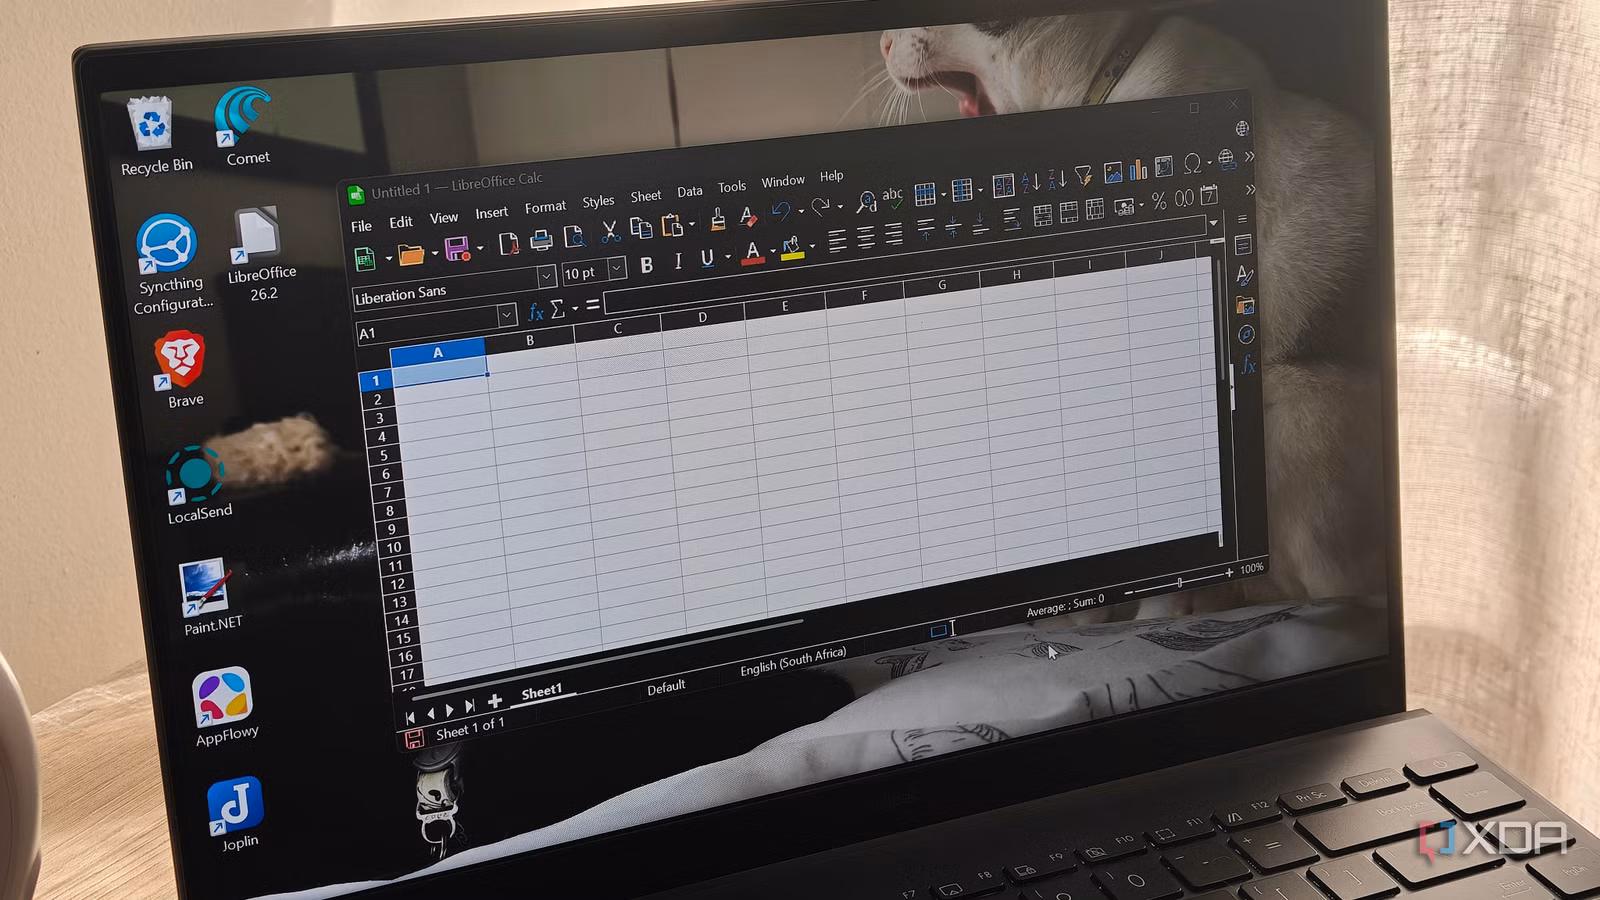The image size is (1600, 900).
Task: Click the Print icon
Action: pos(541,240)
